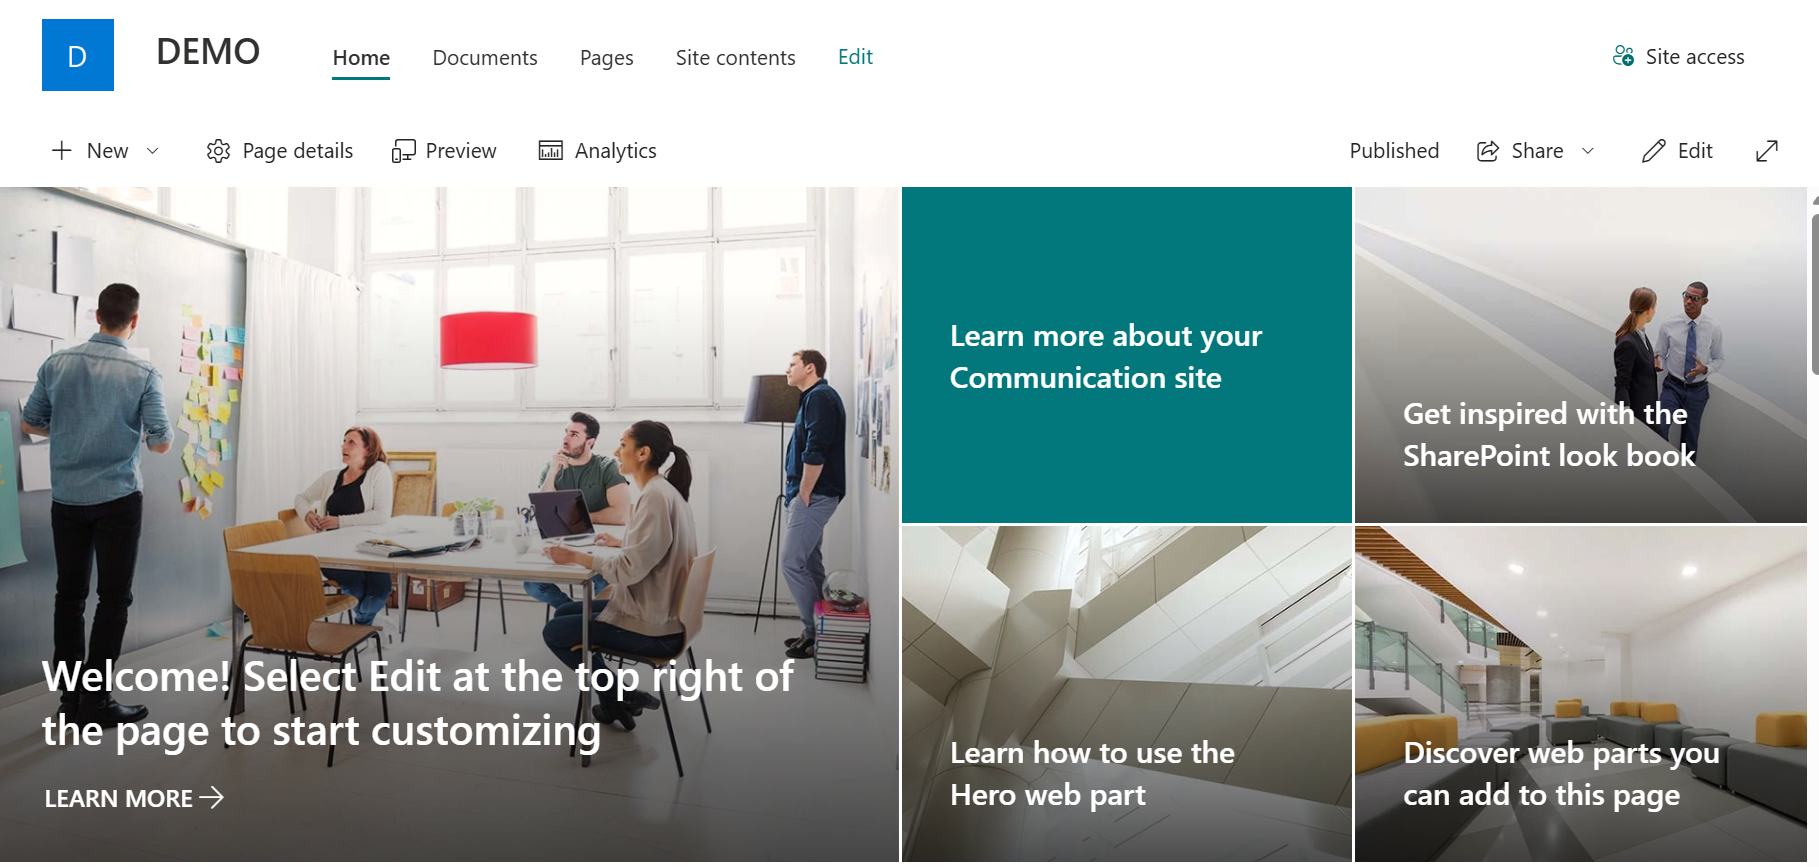Go to the Pages navigation tab

pyautogui.click(x=607, y=58)
